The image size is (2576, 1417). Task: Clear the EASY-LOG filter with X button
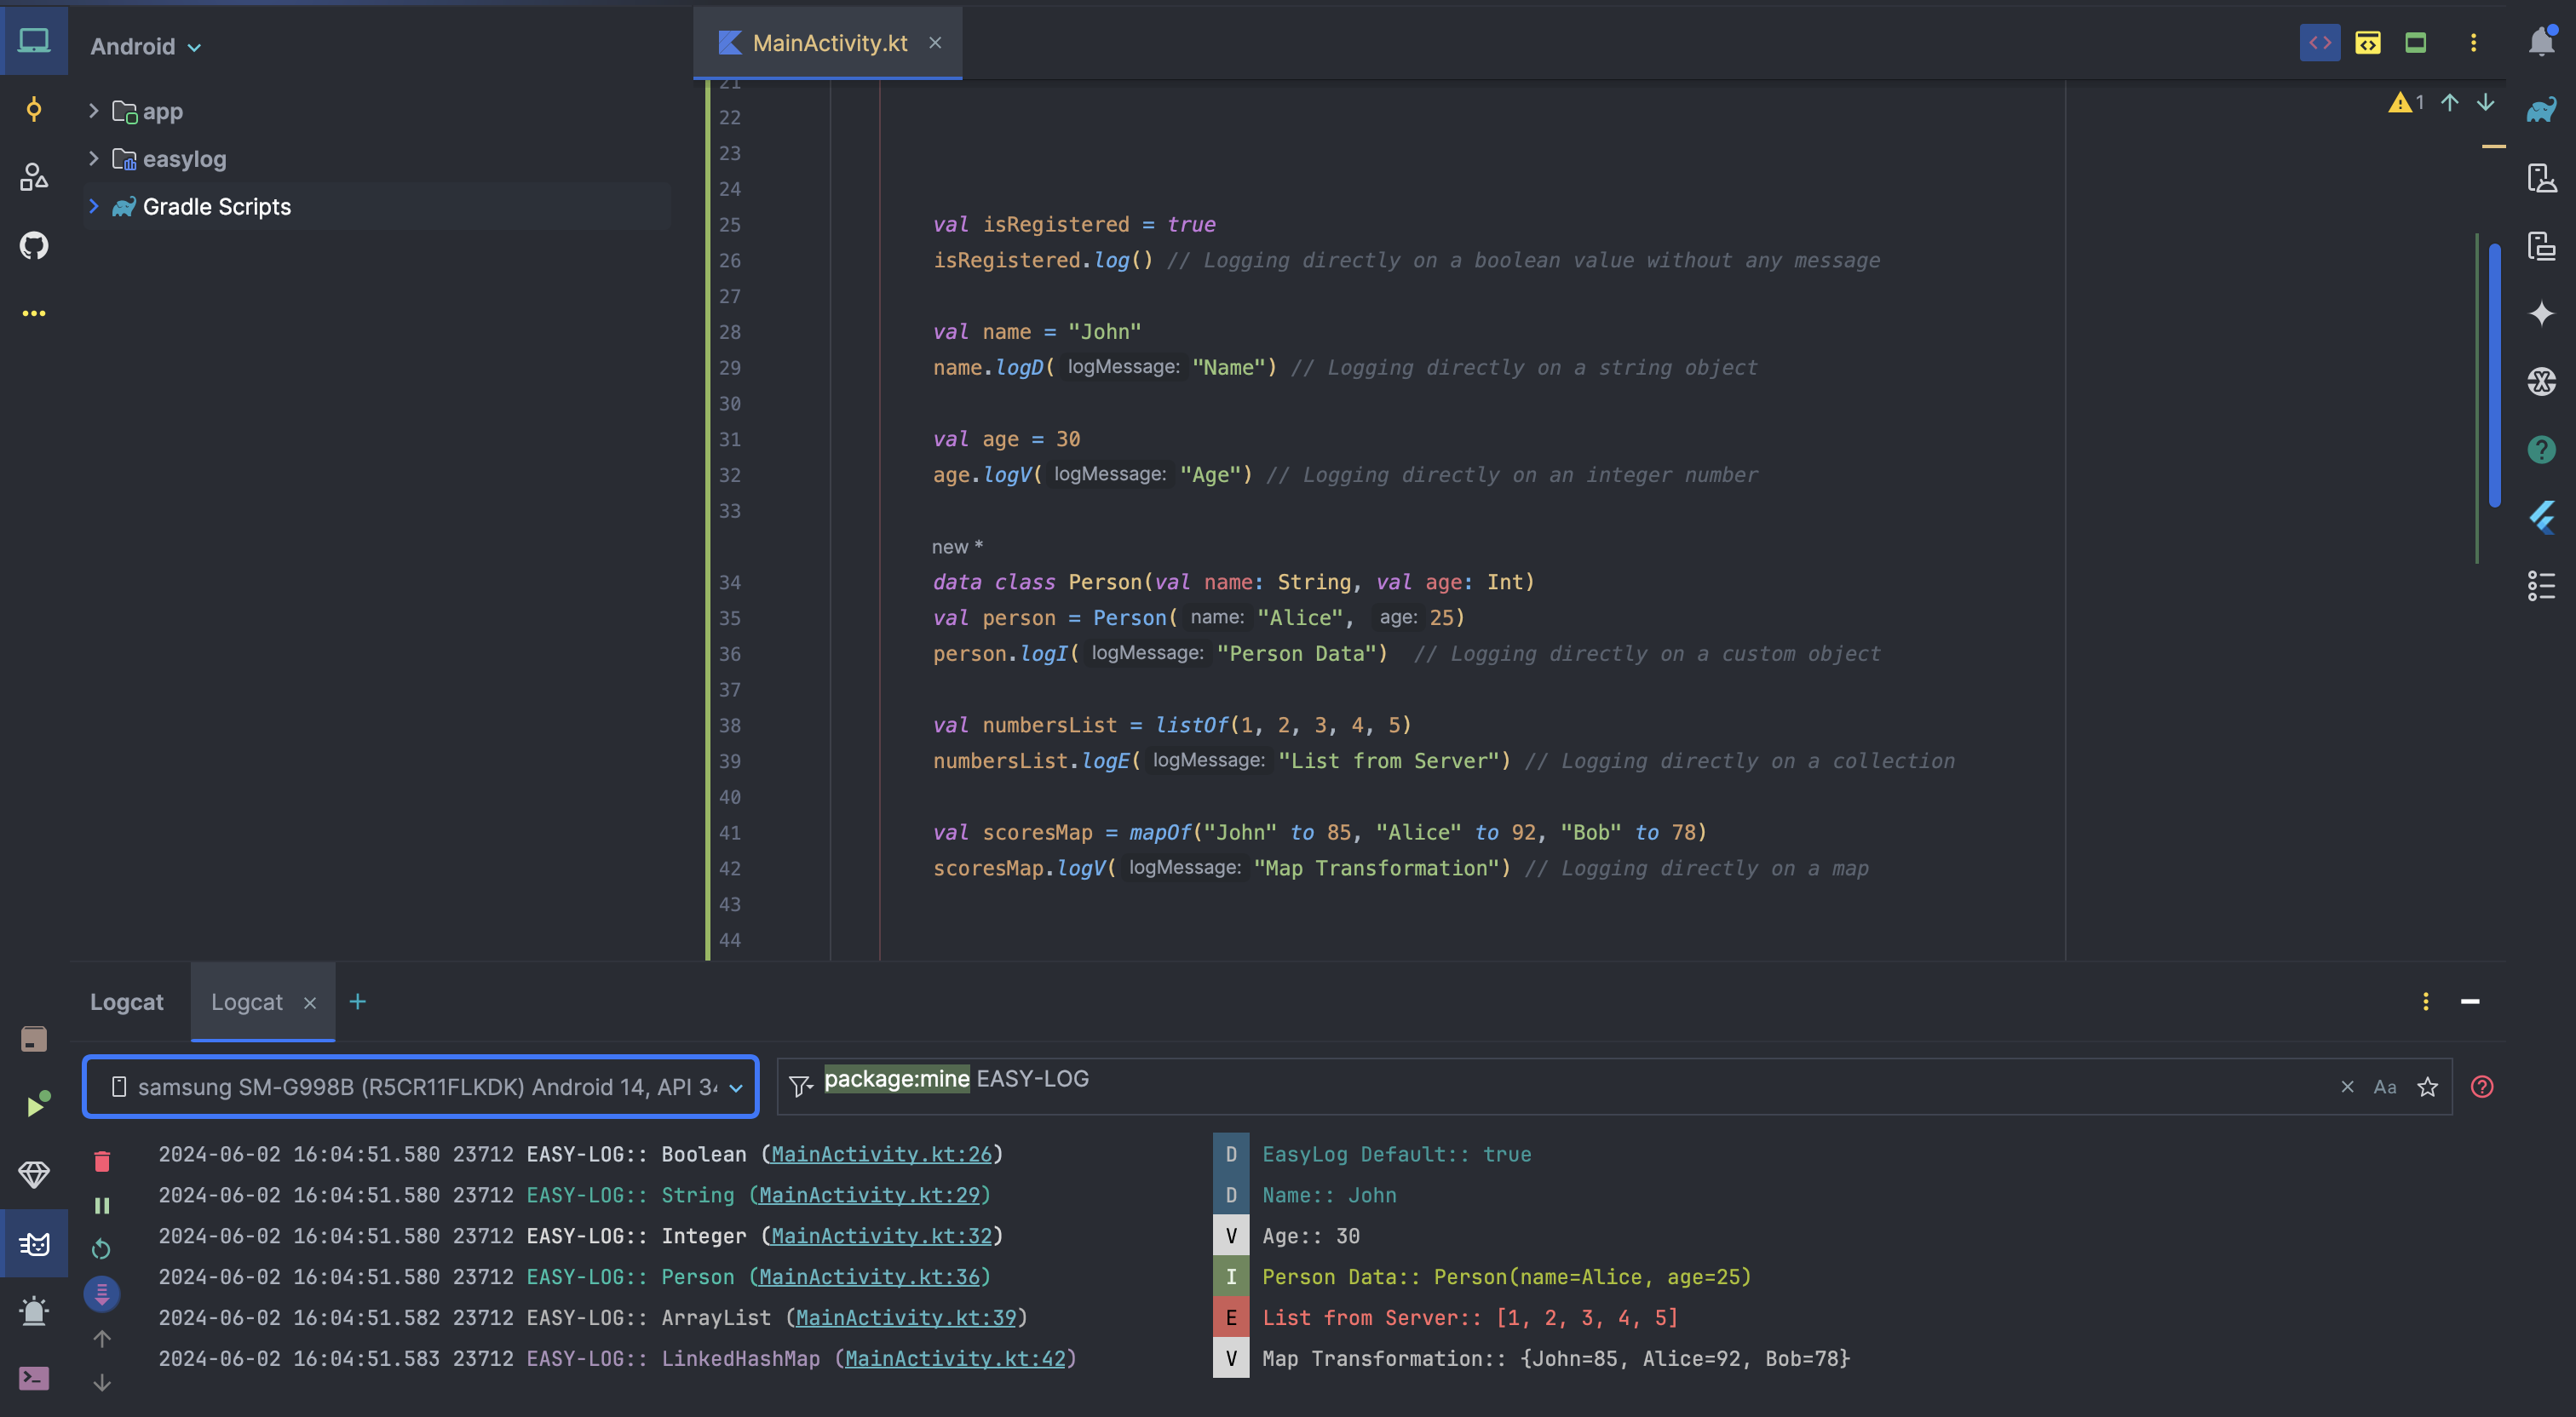click(2347, 1087)
